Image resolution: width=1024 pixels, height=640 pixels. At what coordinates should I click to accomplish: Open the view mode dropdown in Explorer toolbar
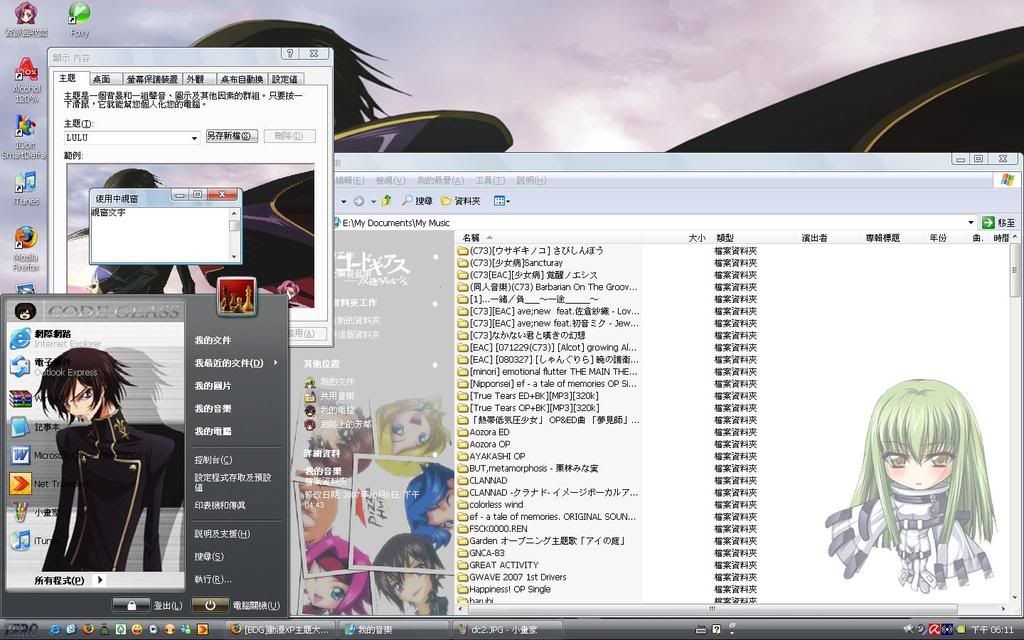tap(502, 200)
